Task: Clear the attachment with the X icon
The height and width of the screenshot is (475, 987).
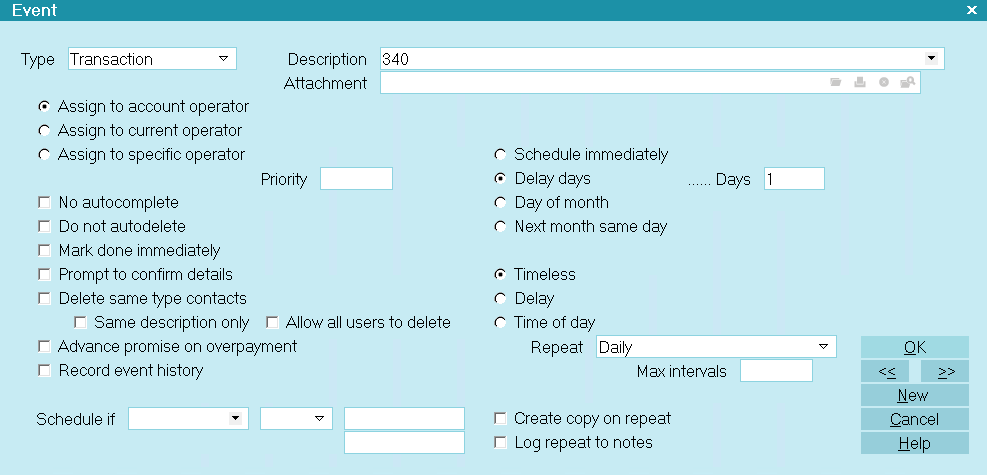Action: 884,82
